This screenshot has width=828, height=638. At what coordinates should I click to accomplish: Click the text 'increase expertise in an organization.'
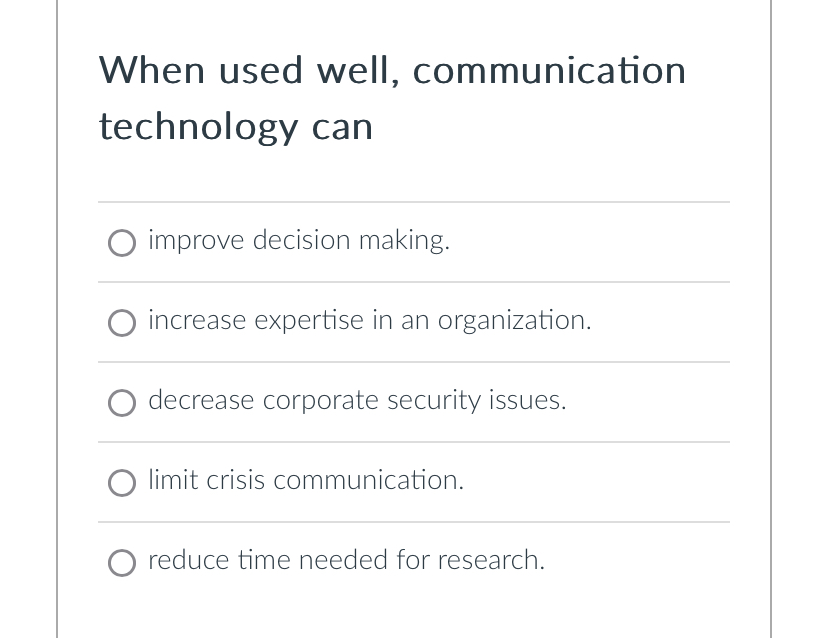370,320
